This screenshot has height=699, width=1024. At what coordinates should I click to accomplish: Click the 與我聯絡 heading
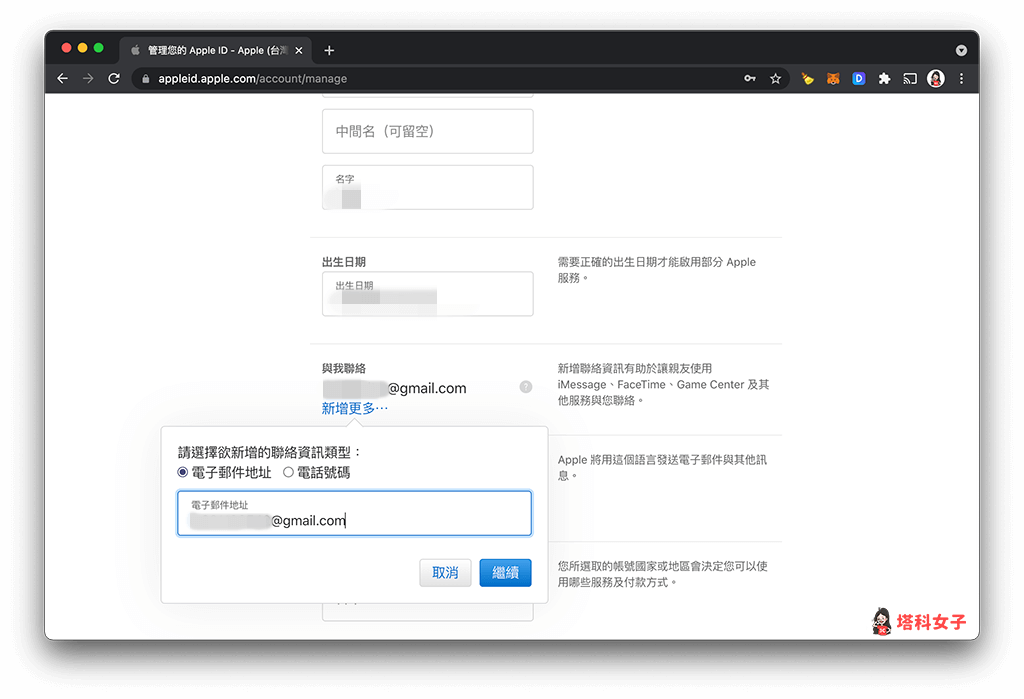(x=344, y=368)
